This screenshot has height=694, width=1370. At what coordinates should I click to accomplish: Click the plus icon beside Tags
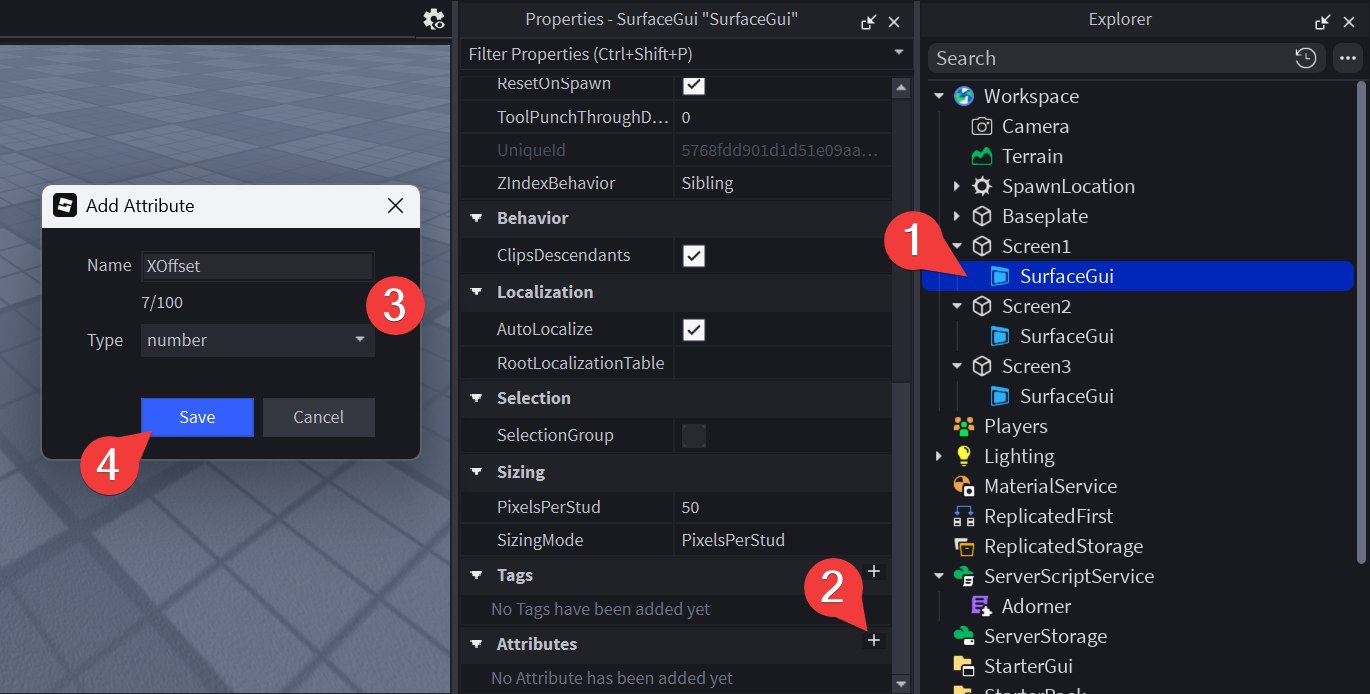point(874,571)
